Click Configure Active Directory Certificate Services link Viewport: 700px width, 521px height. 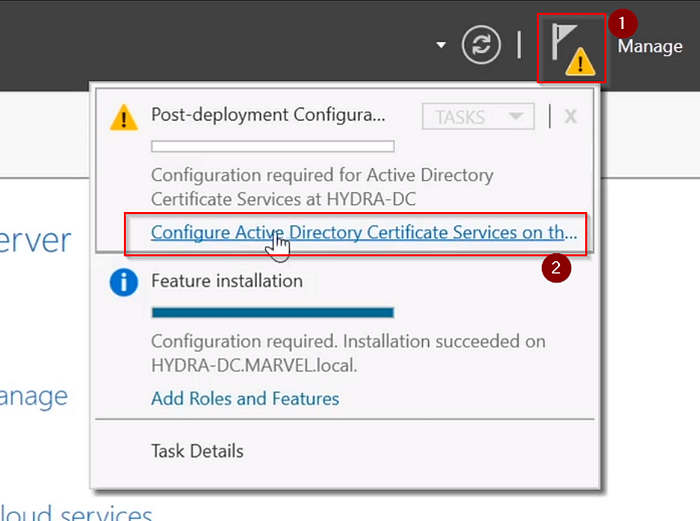[363, 233]
